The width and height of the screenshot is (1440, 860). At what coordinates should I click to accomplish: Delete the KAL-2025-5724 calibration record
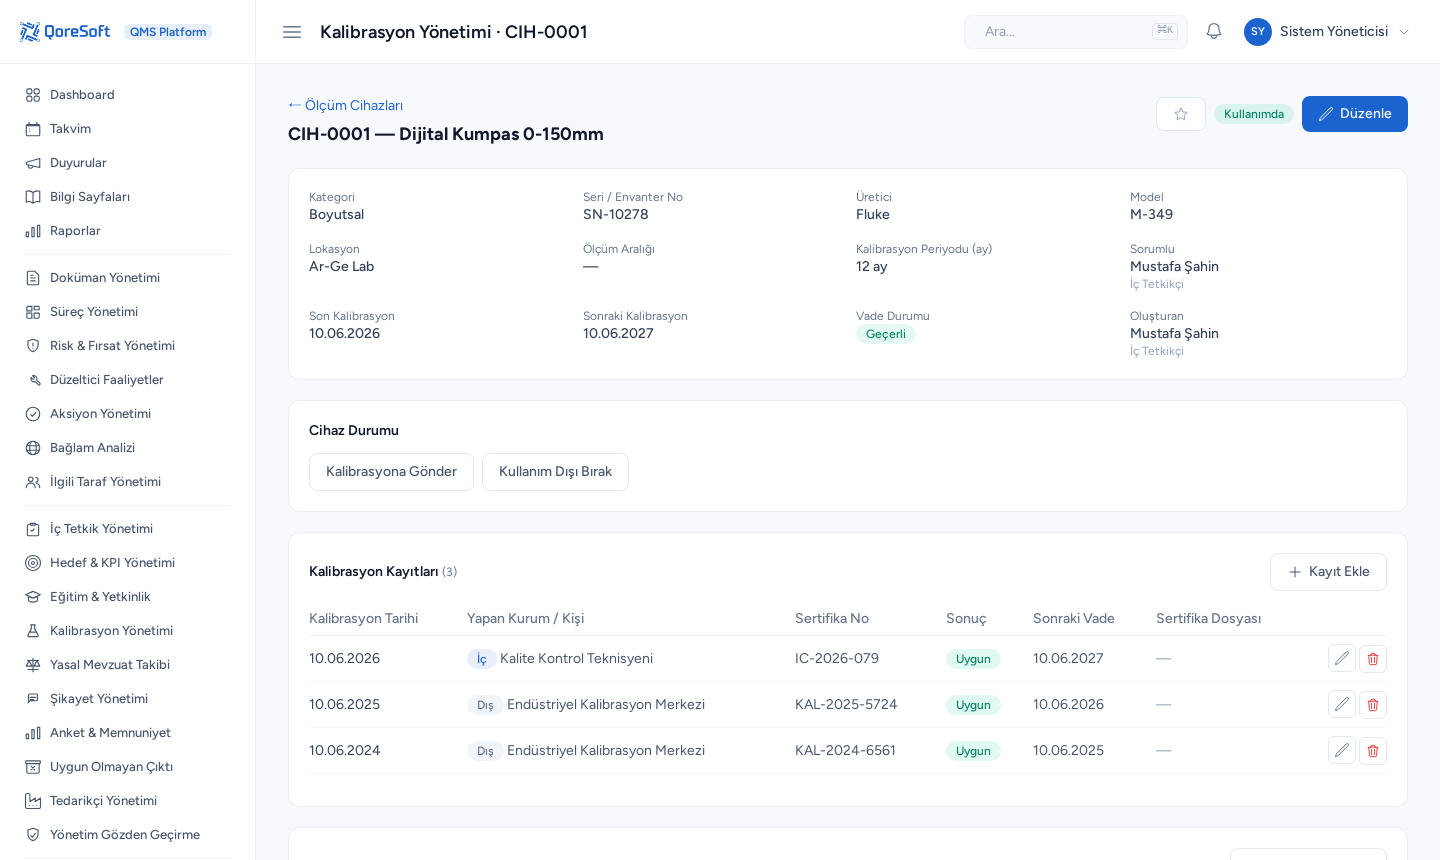1373,705
